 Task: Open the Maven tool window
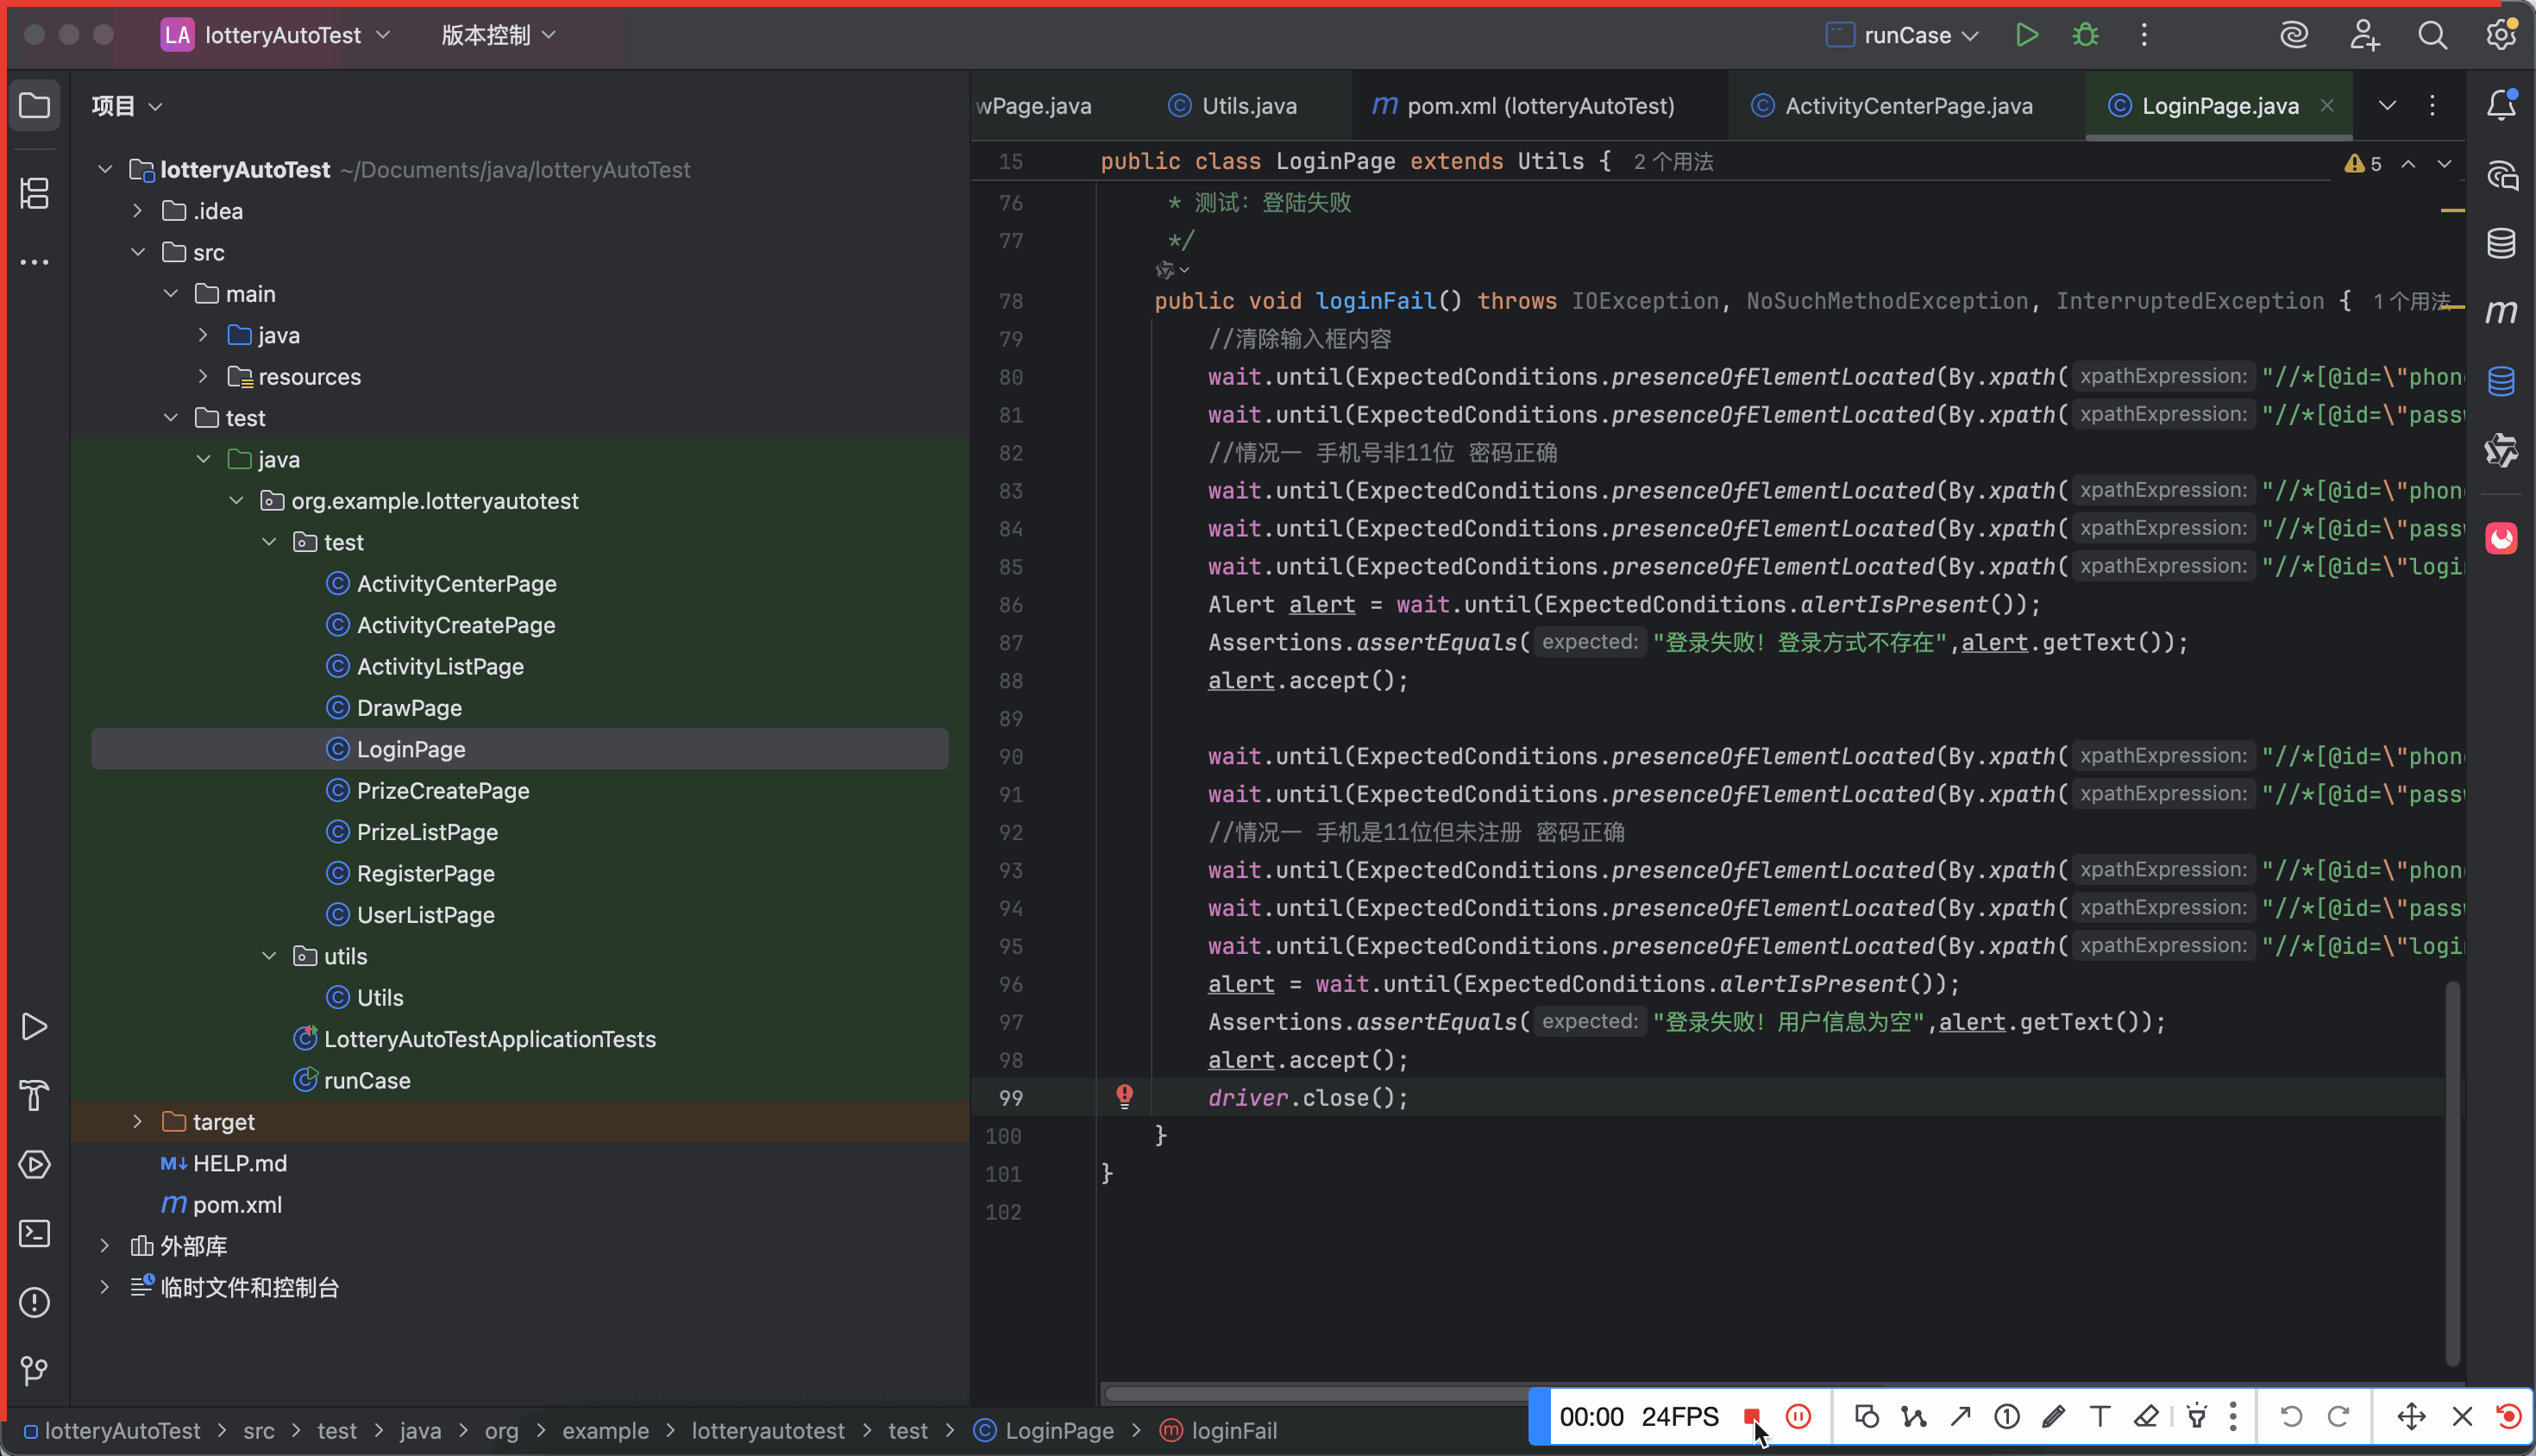(x=2501, y=312)
